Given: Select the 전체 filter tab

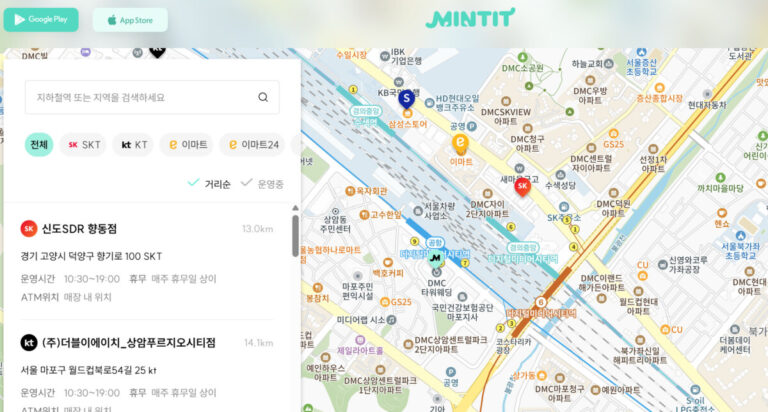Looking at the screenshot, I should point(39,145).
